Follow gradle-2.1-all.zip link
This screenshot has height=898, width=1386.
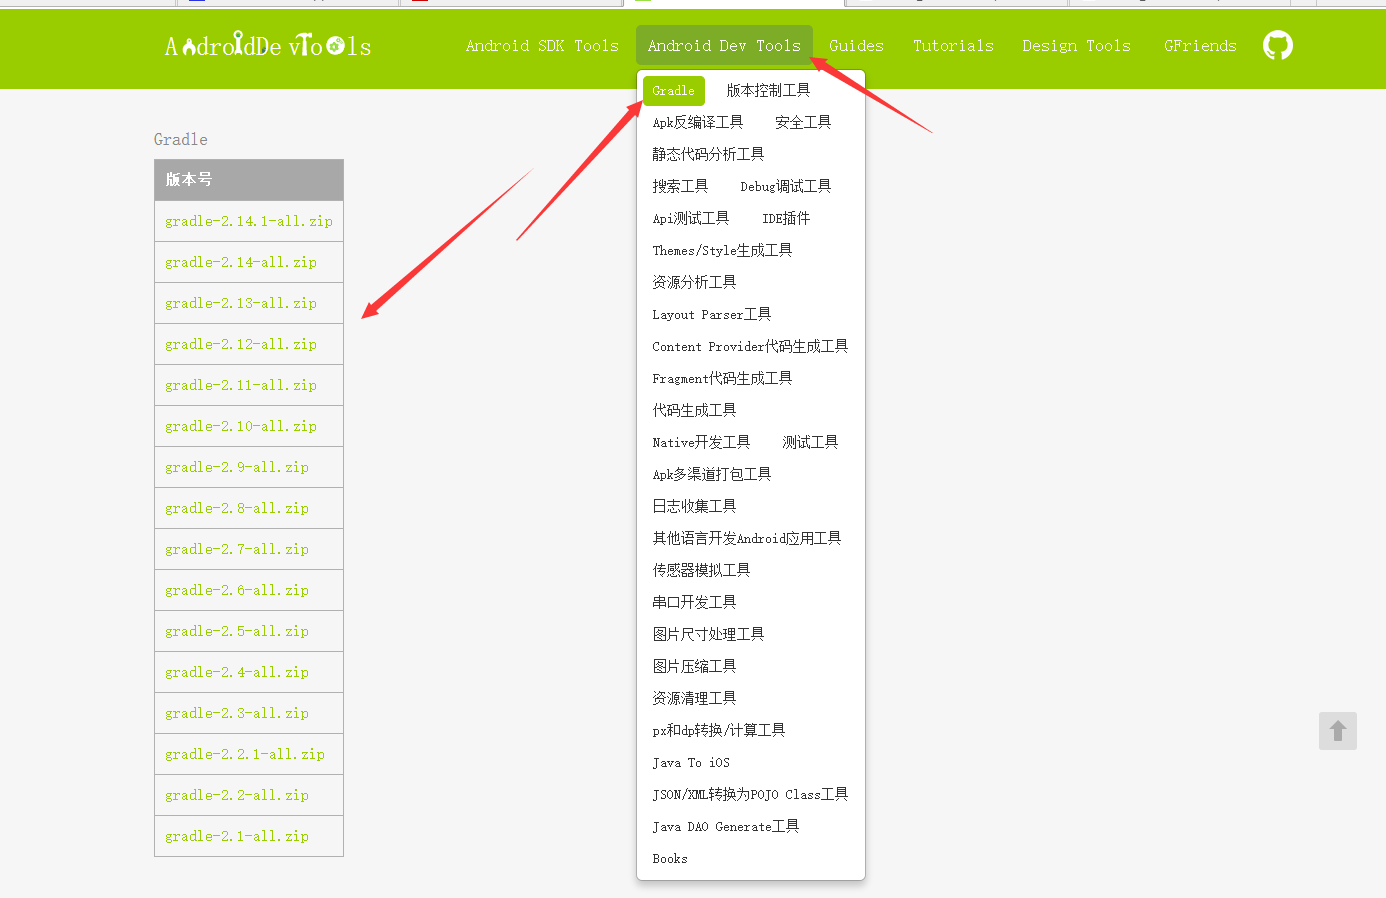tap(237, 836)
